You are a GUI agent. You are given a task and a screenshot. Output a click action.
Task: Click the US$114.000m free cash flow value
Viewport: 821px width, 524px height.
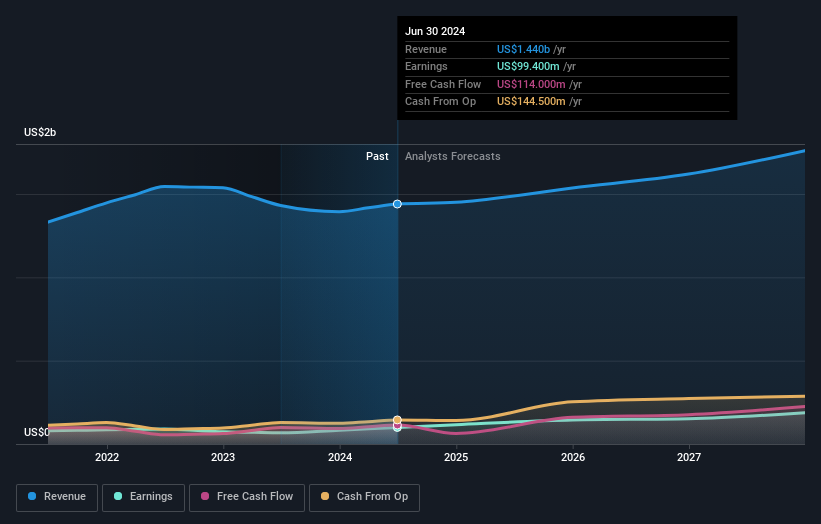click(531, 84)
